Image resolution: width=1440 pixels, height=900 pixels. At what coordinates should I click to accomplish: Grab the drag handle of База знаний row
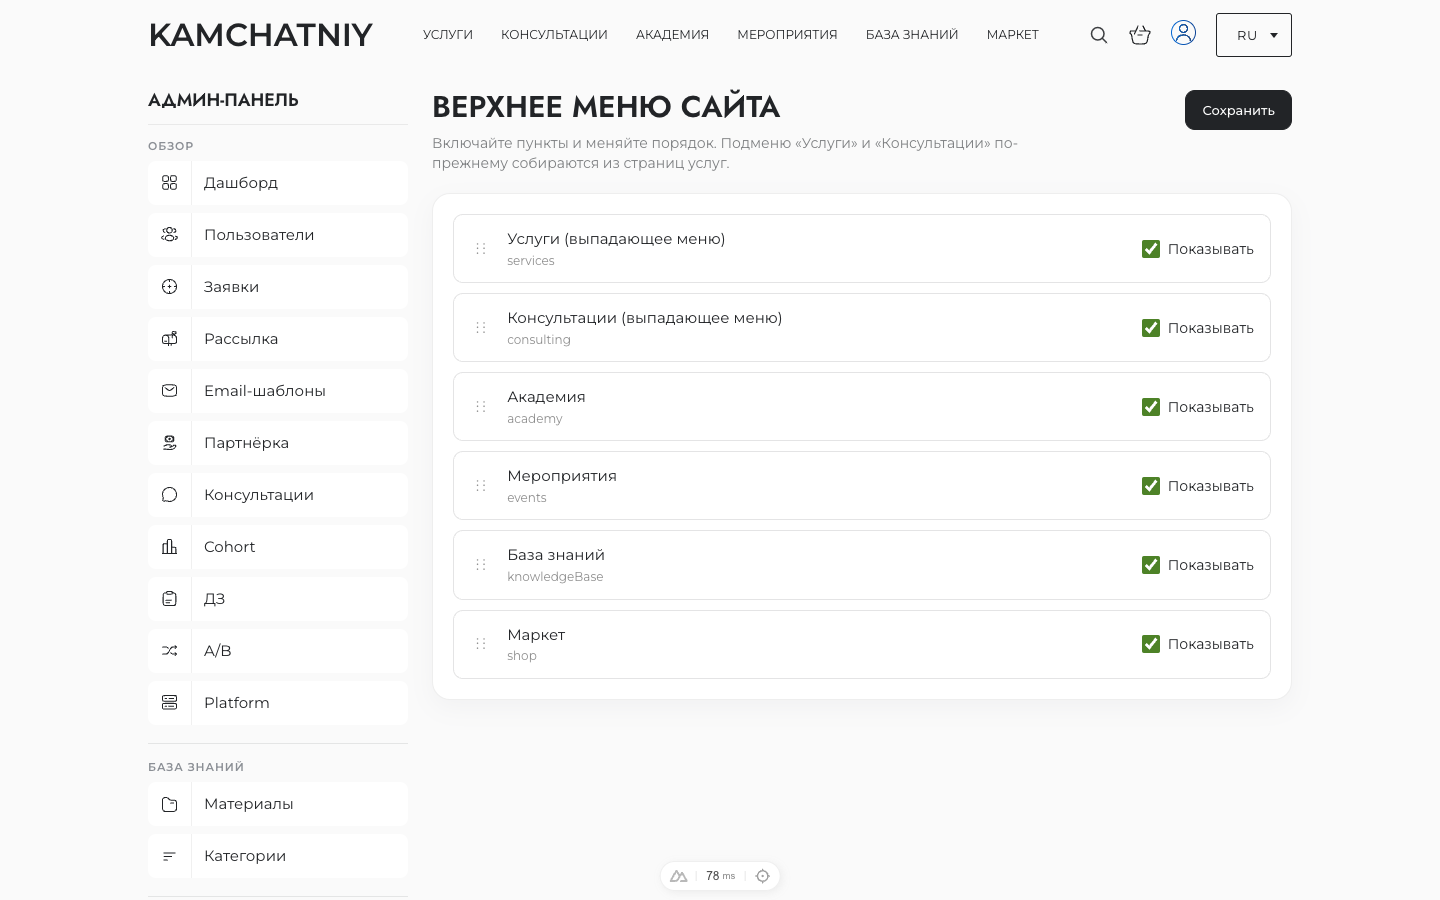click(x=481, y=564)
